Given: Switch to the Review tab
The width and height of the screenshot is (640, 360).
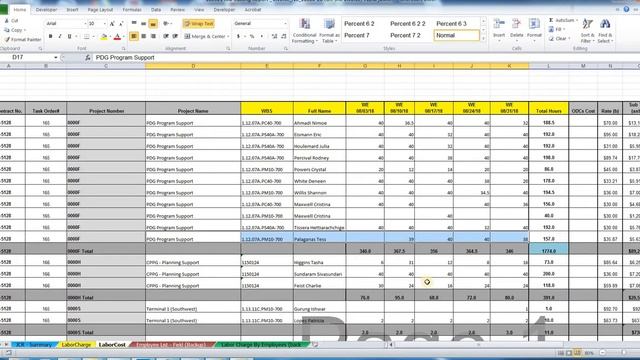Looking at the screenshot, I should [178, 9].
